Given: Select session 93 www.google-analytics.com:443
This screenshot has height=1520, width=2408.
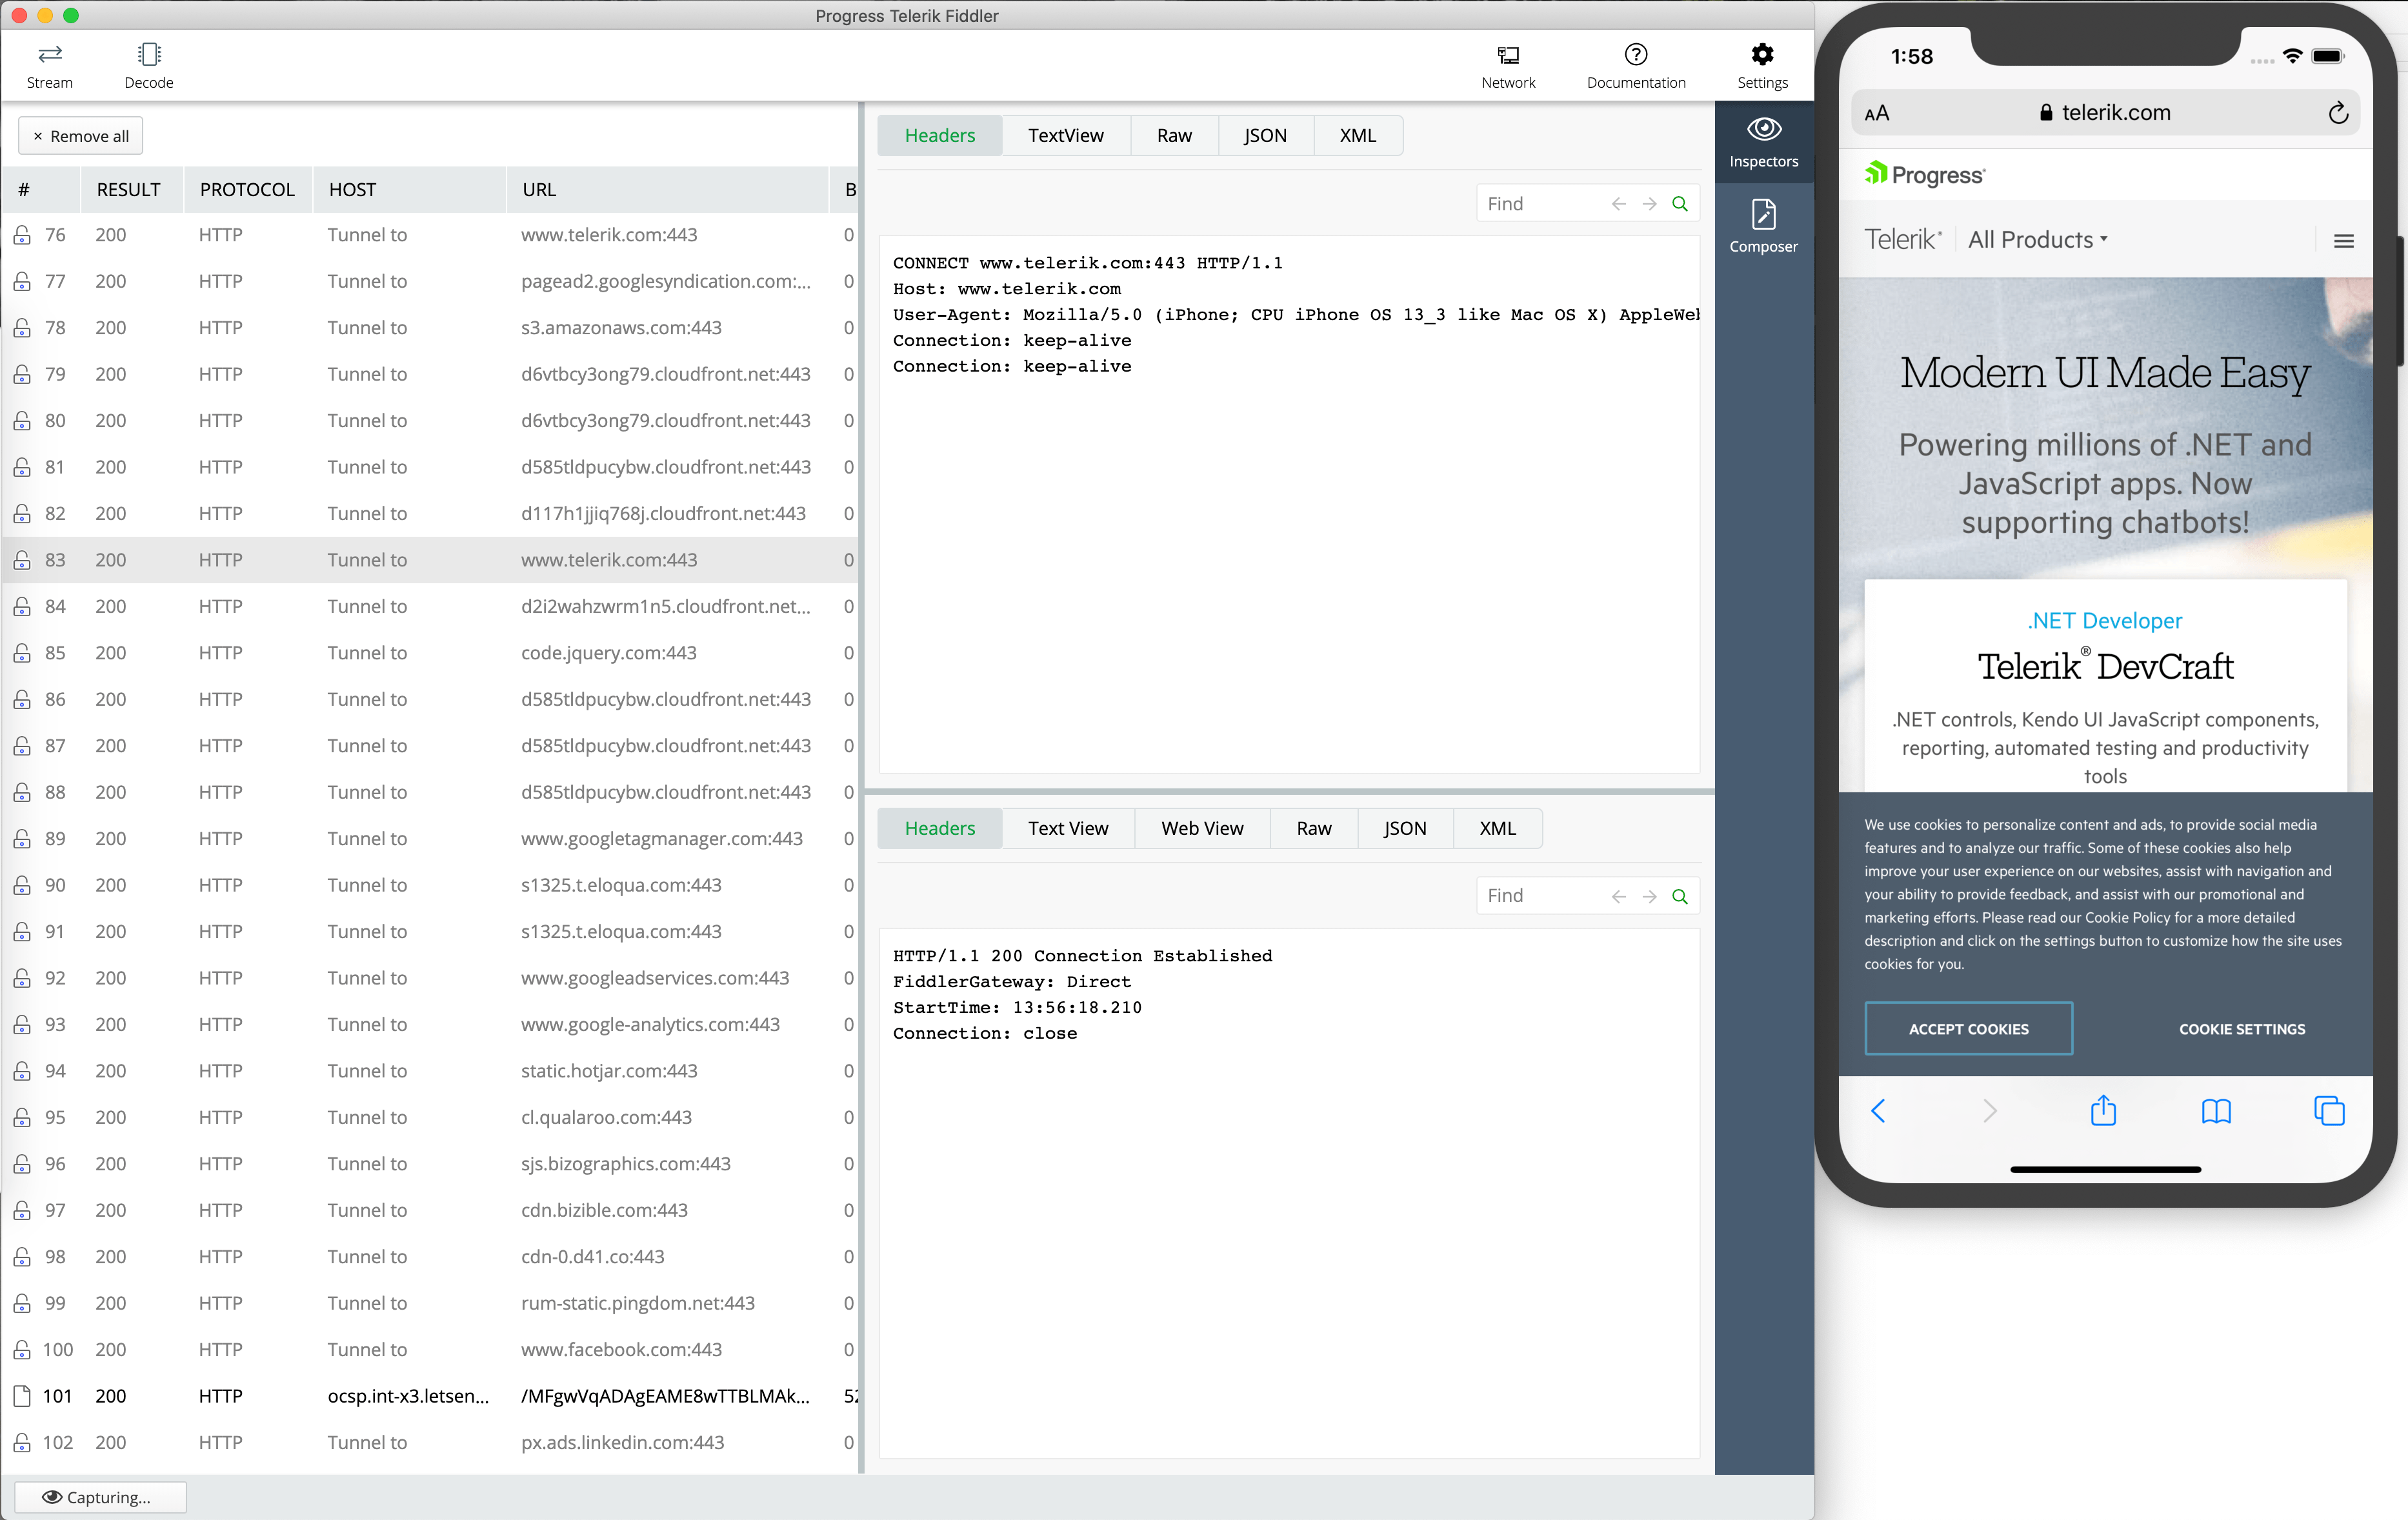Looking at the screenshot, I should click(430, 1024).
